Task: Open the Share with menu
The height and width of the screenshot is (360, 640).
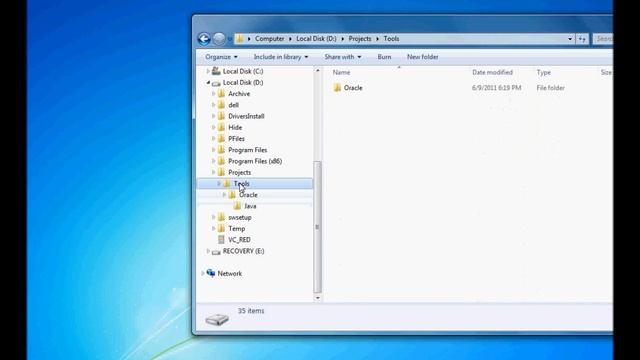Action: tap(343, 57)
